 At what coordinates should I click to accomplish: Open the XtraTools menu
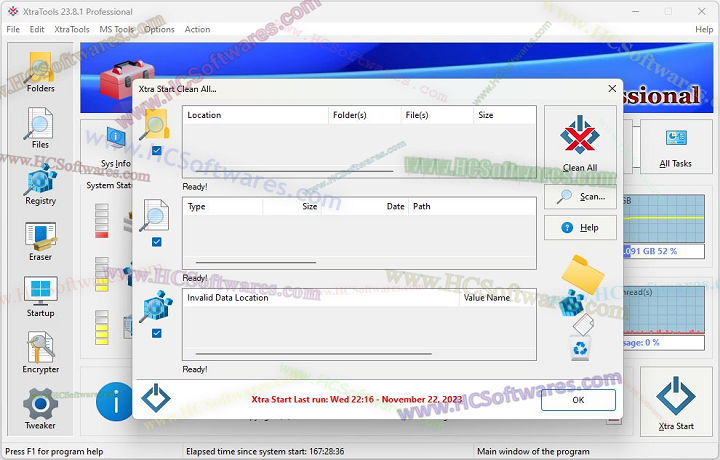72,29
